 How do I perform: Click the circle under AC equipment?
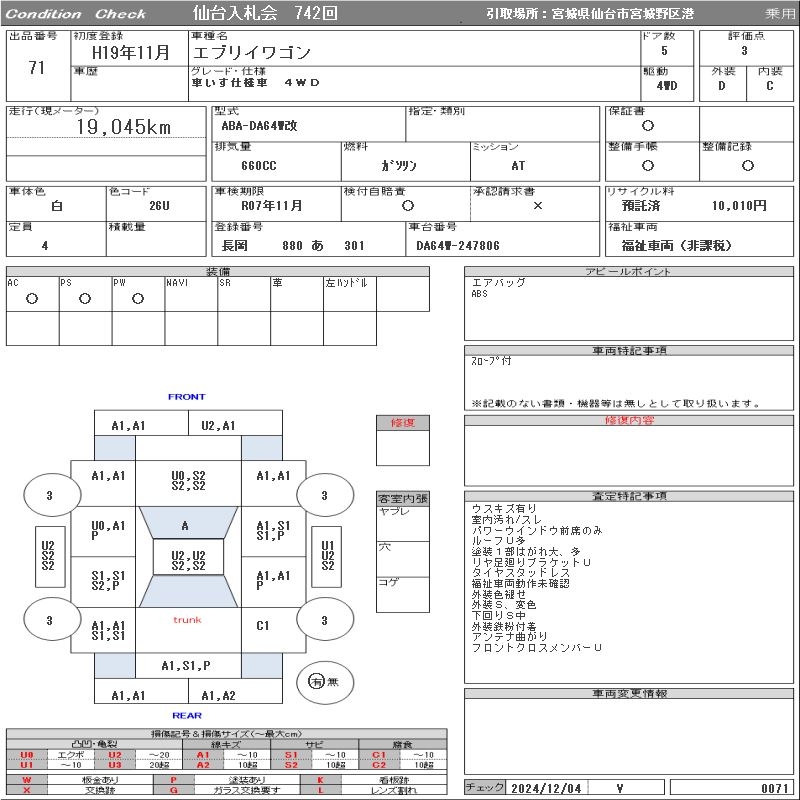pos(32,298)
